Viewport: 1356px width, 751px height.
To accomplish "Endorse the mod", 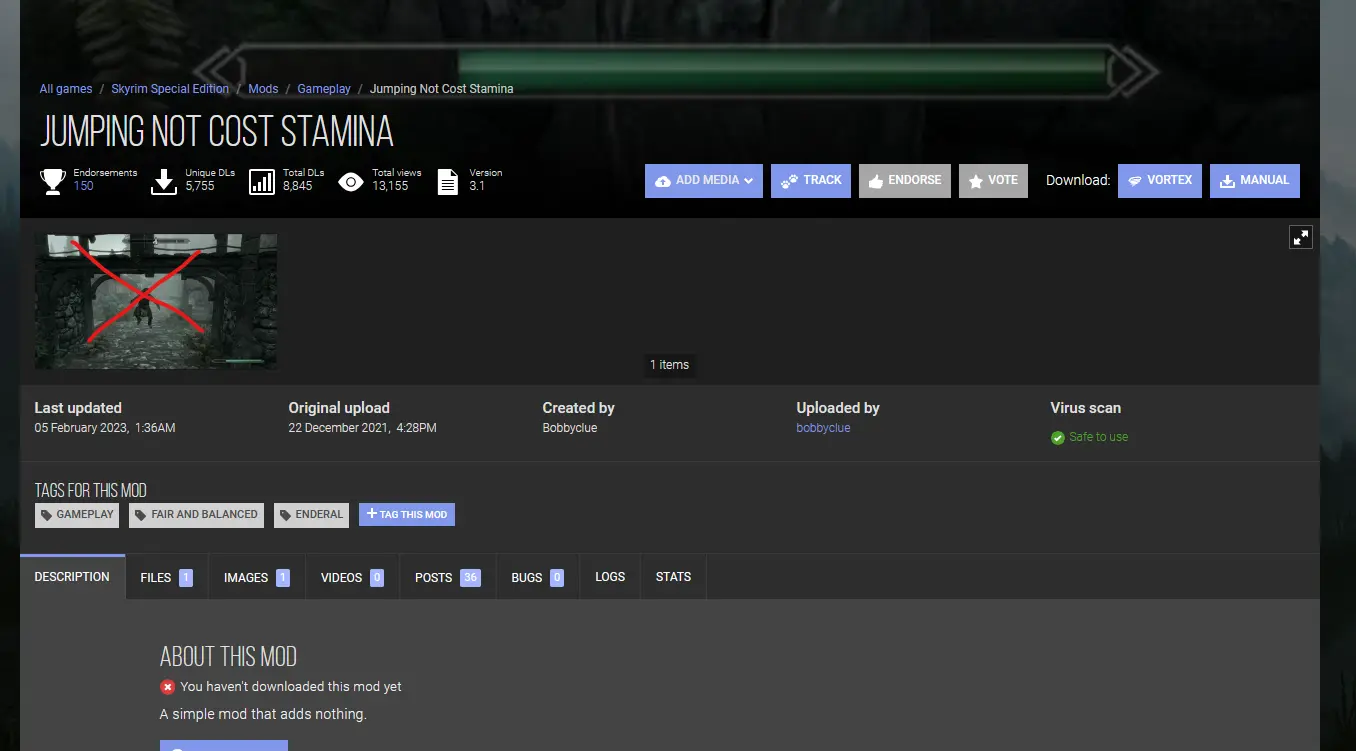I will click(905, 181).
